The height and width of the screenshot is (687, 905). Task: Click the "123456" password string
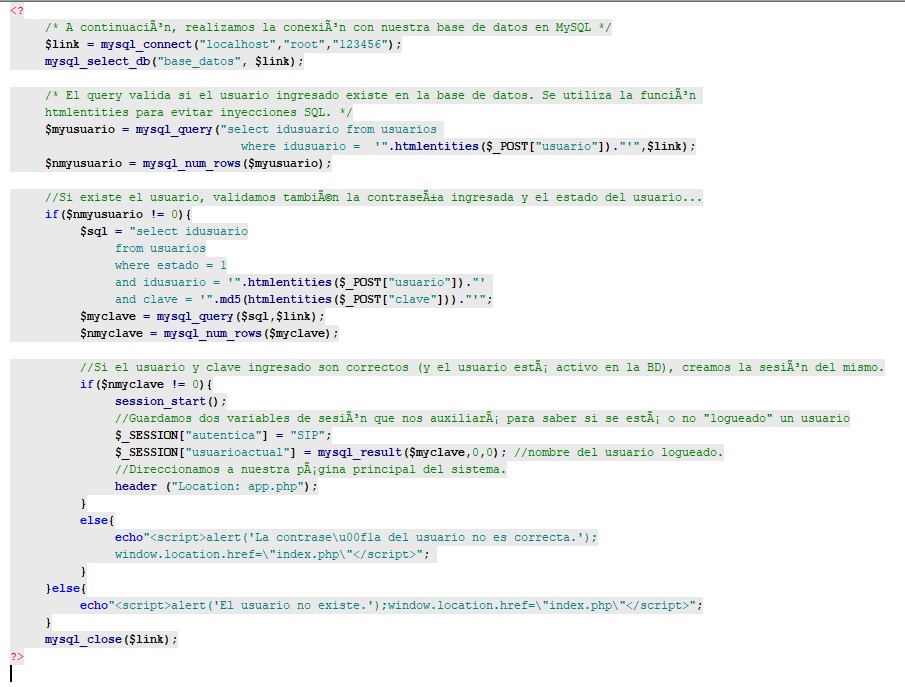360,44
